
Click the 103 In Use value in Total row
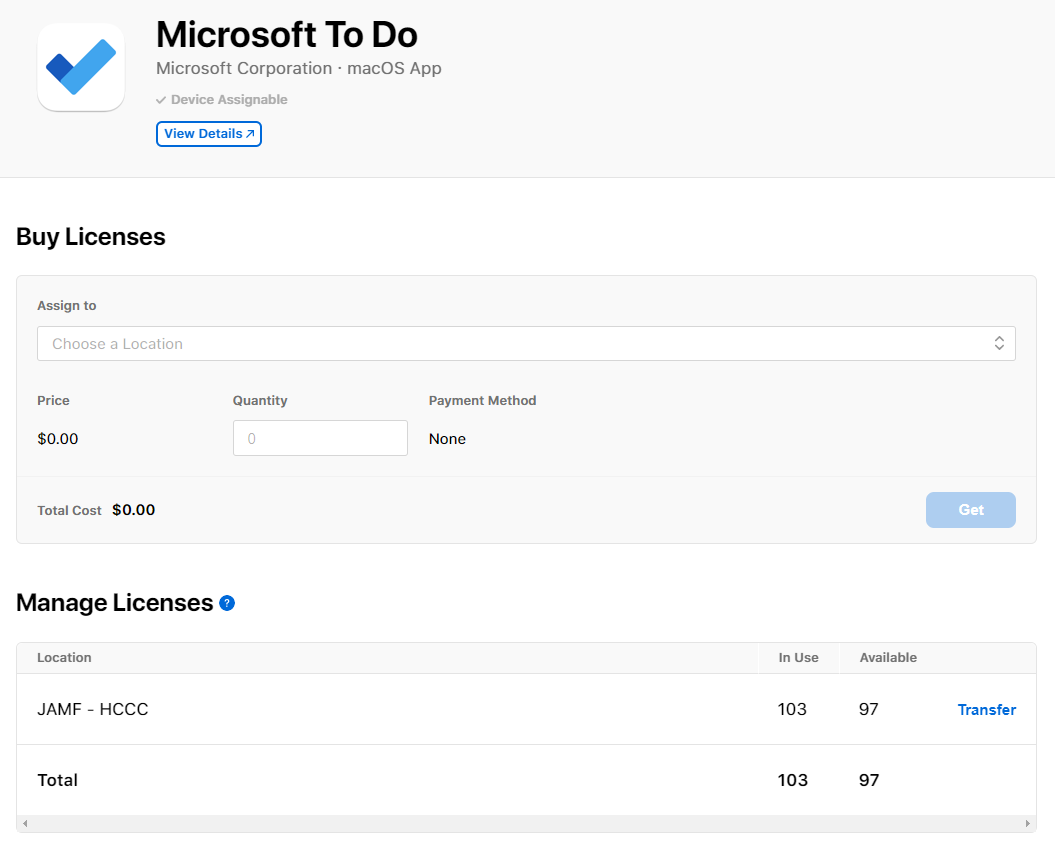point(793,780)
